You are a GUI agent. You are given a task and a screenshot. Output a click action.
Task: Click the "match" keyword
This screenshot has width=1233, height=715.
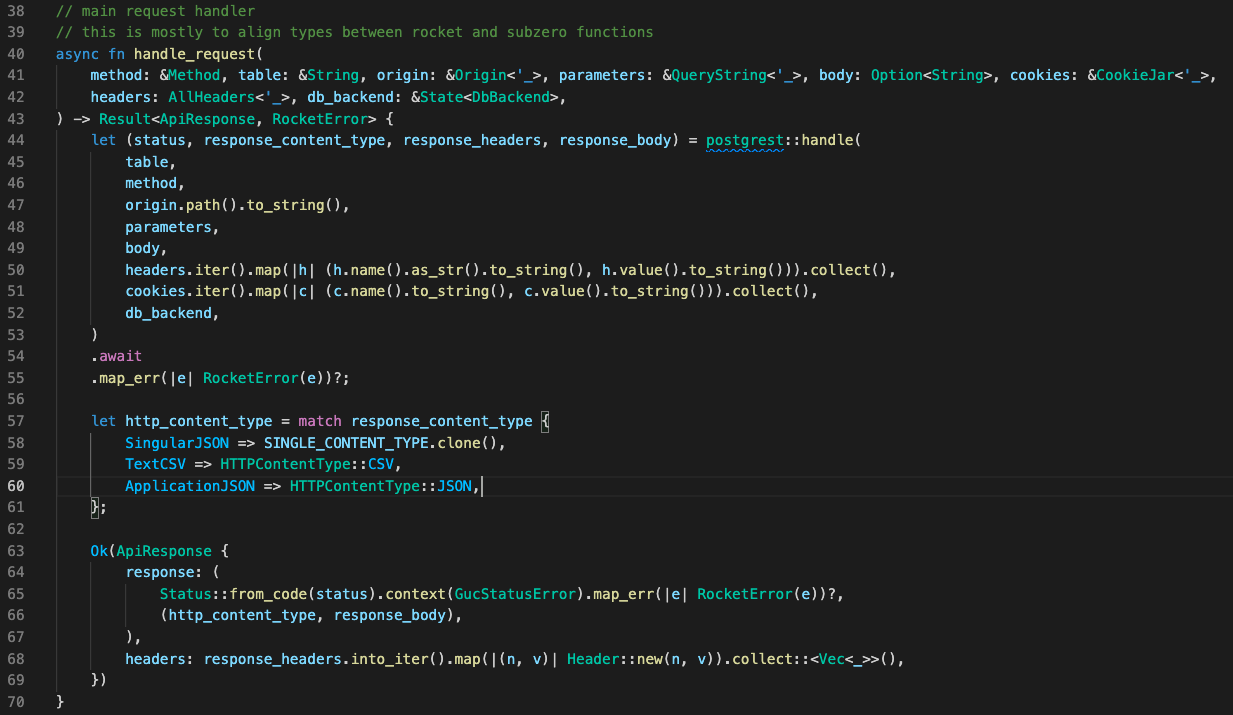click(320, 421)
